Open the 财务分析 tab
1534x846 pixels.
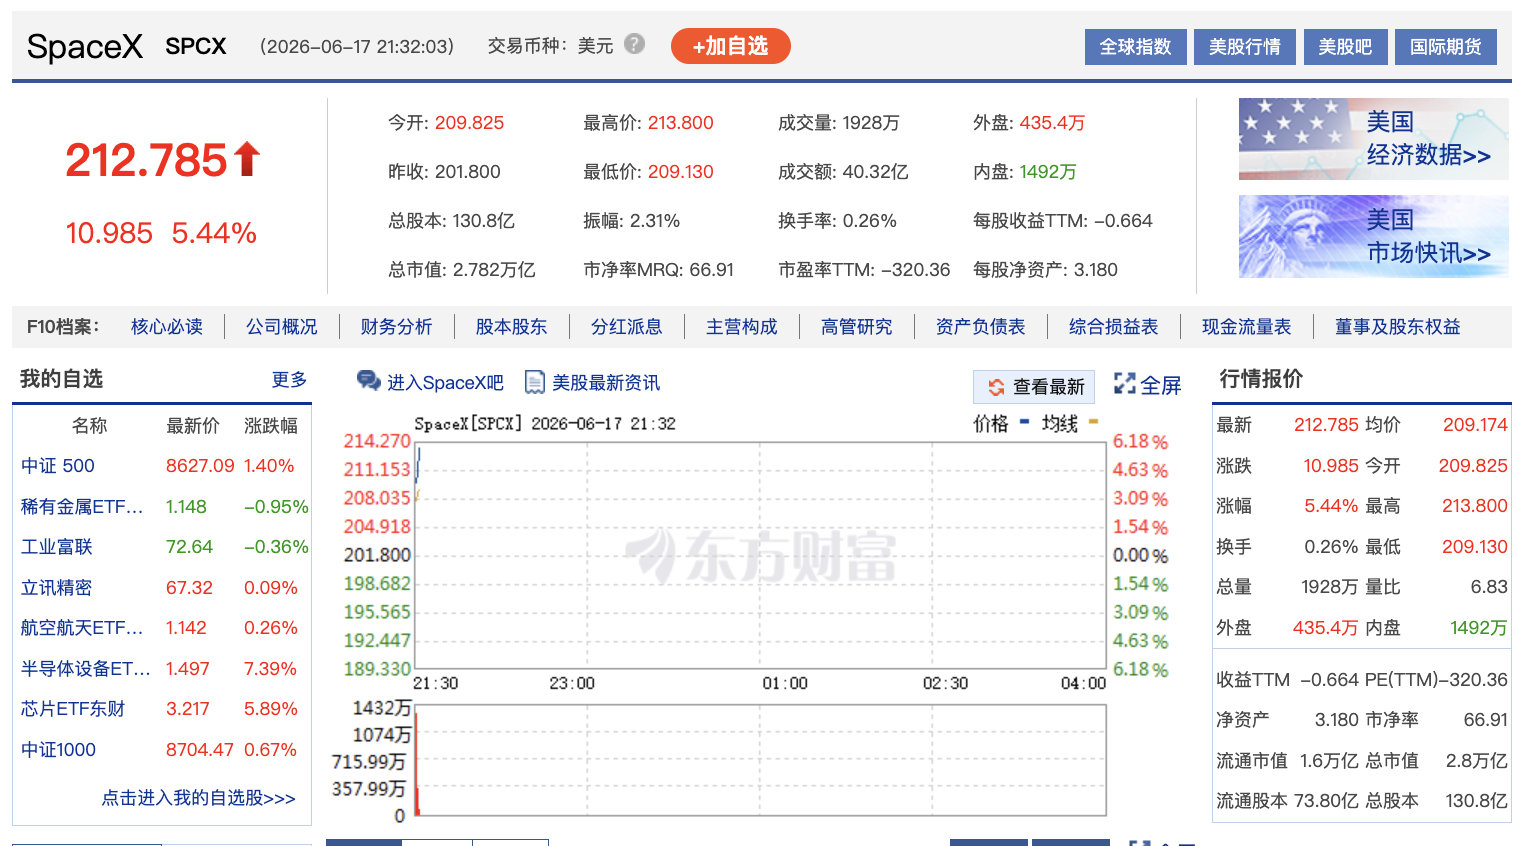coord(397,327)
